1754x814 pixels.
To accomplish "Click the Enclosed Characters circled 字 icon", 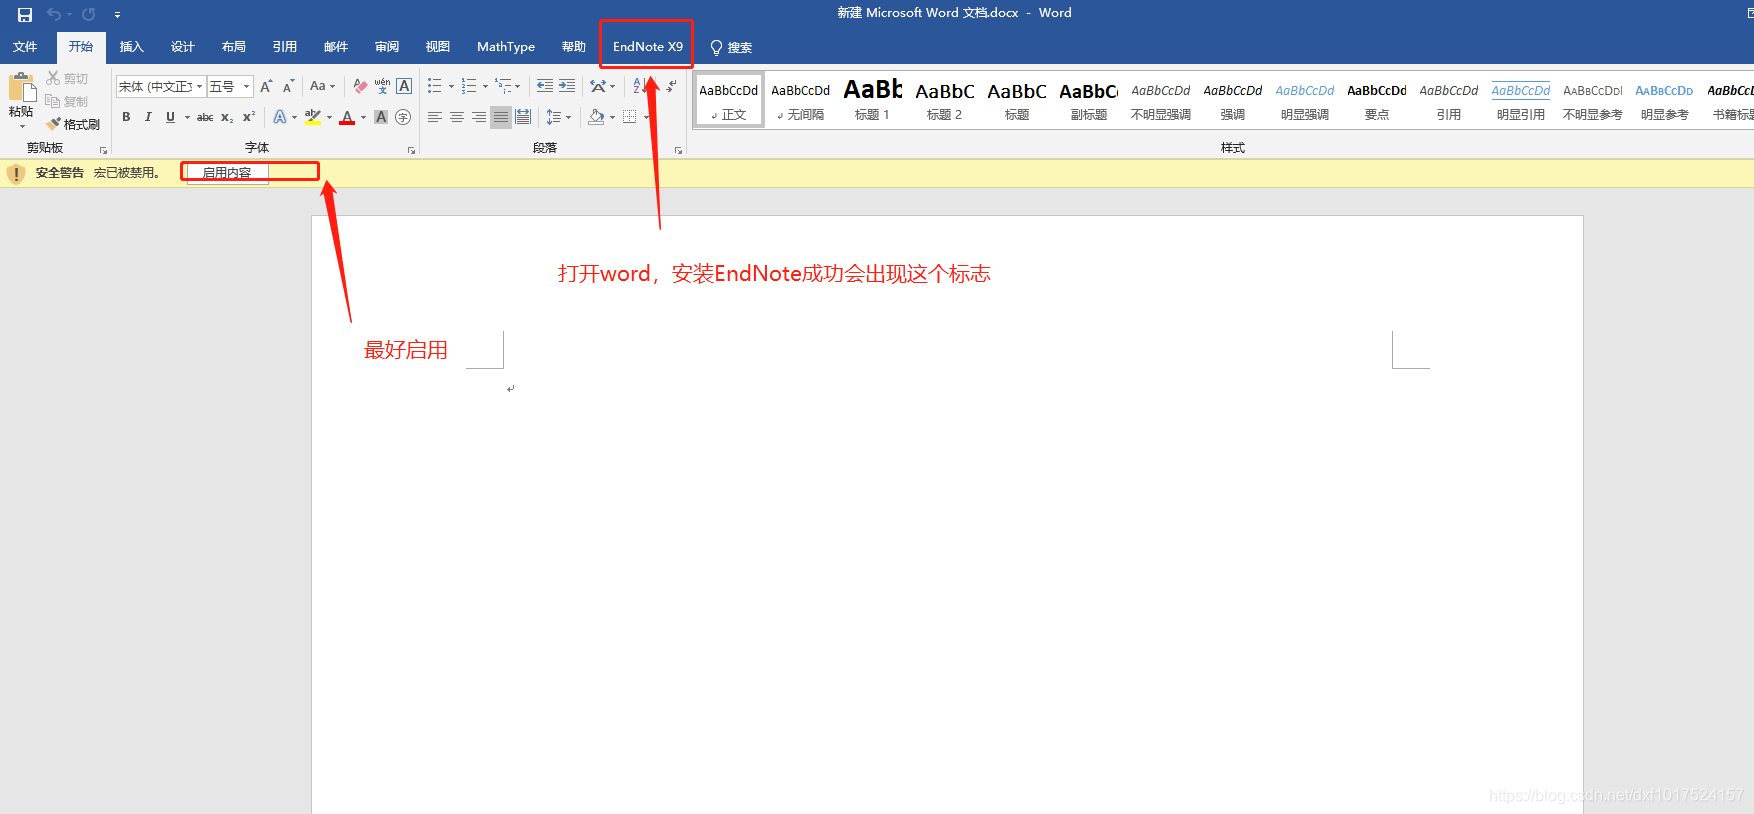I will [403, 117].
